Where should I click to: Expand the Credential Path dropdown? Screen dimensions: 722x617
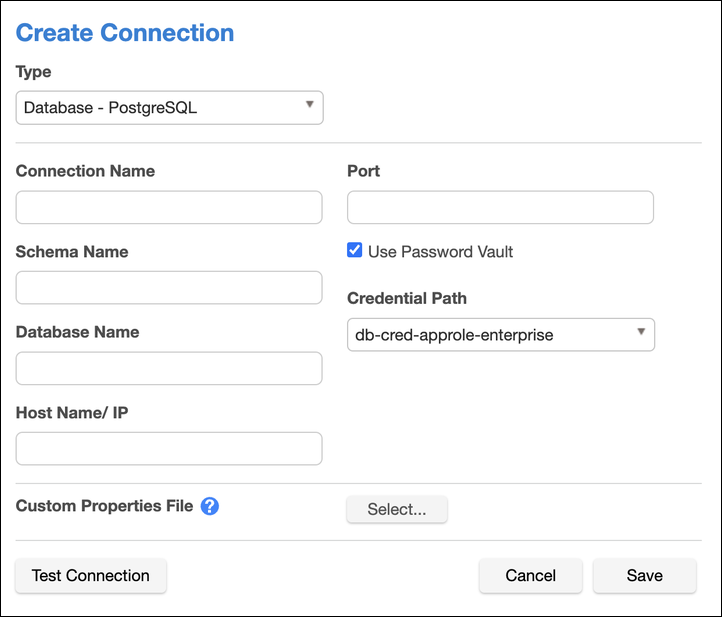coord(500,335)
